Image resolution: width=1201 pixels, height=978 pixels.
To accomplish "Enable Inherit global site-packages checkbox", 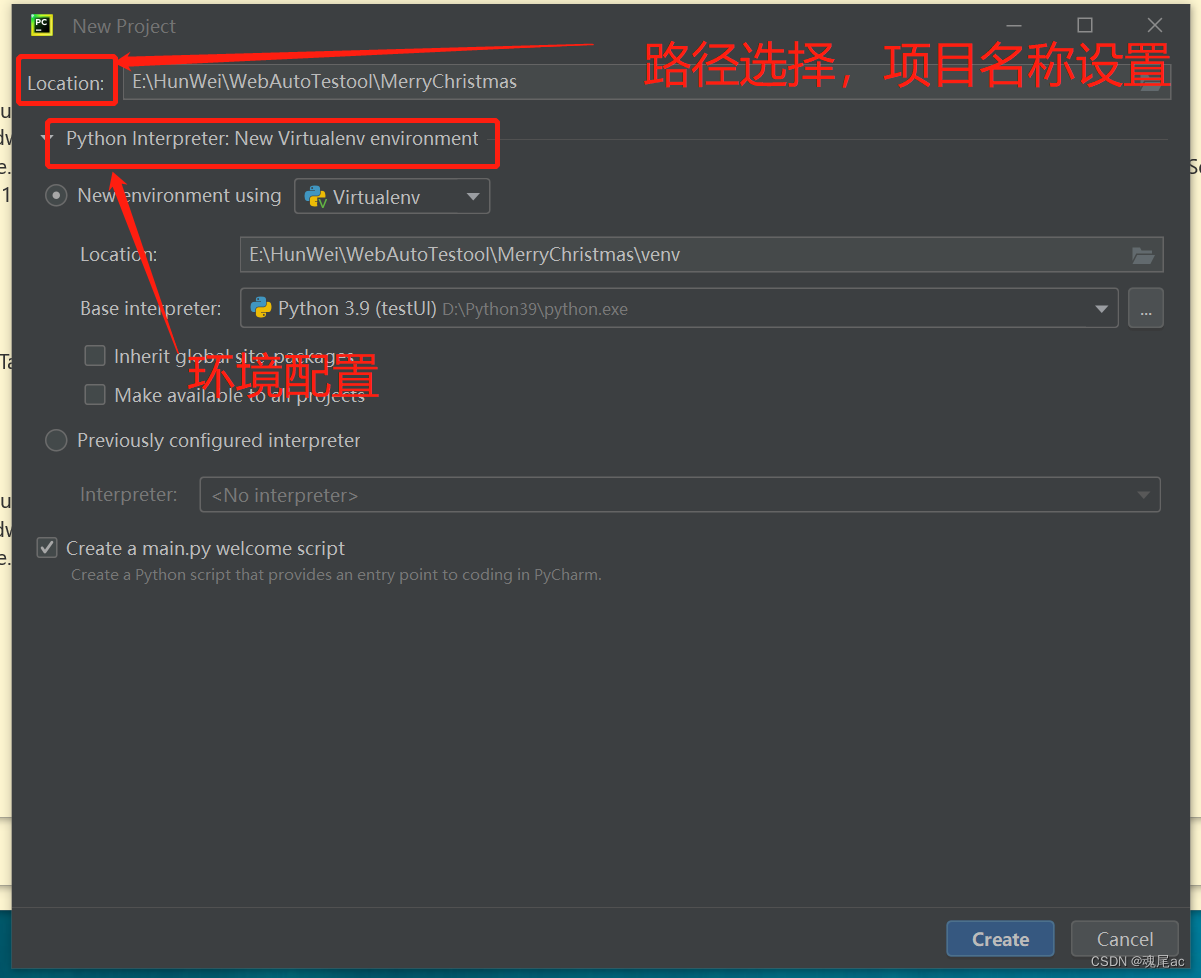I will [x=95, y=356].
